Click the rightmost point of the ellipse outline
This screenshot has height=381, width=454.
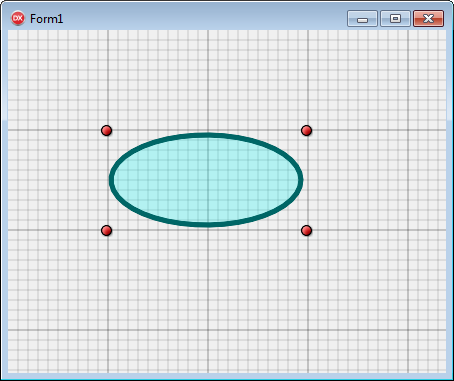[x=301, y=180]
